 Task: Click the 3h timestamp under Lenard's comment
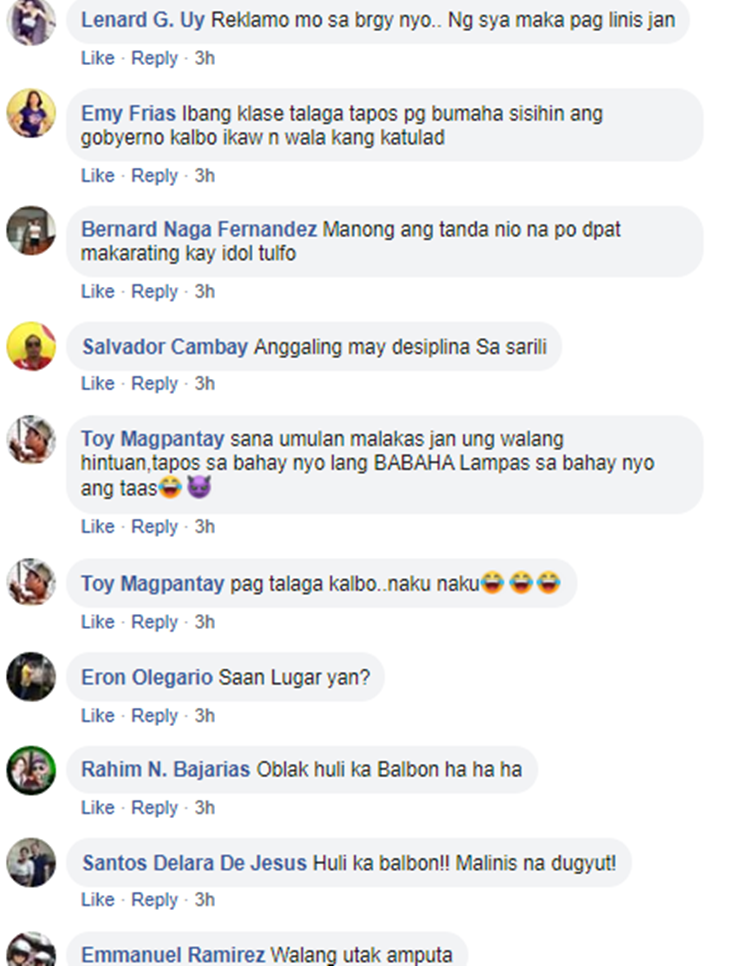205,58
